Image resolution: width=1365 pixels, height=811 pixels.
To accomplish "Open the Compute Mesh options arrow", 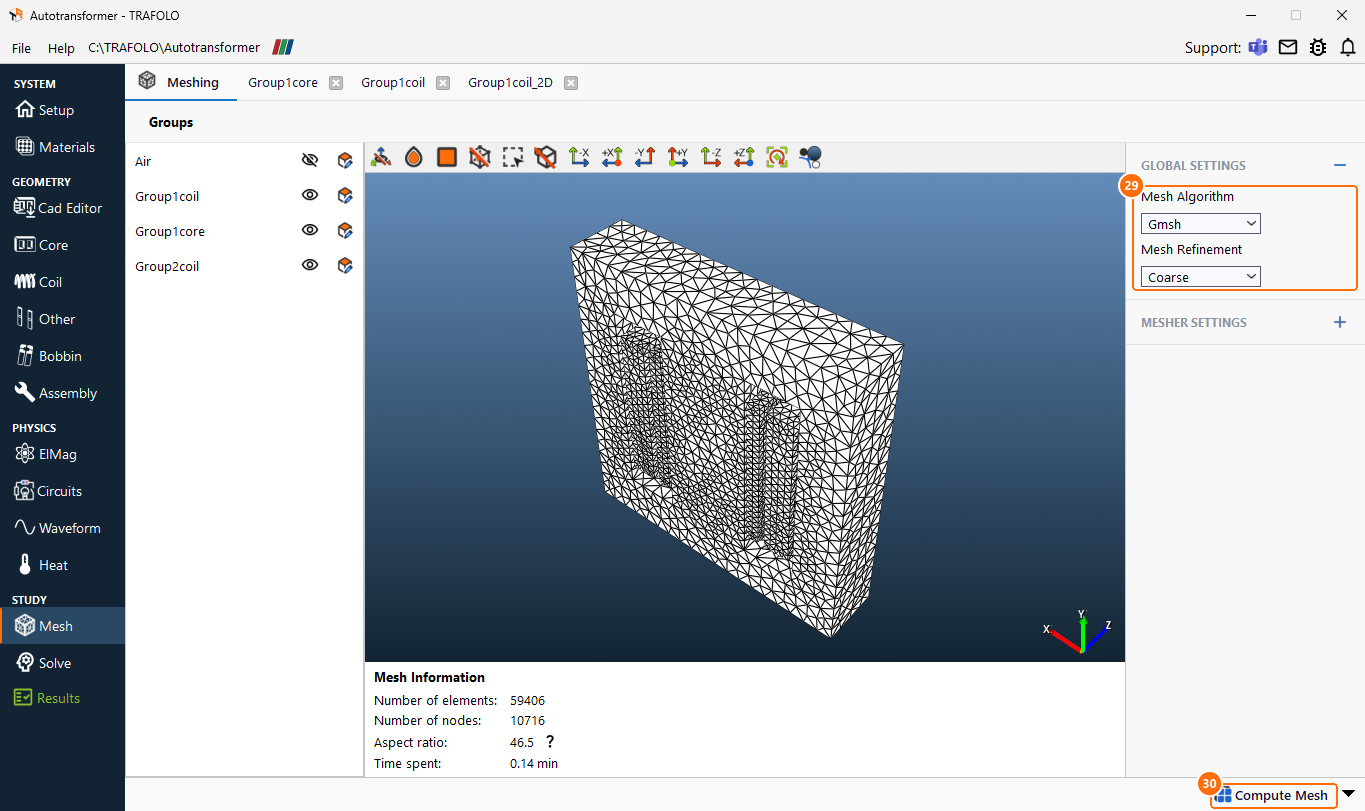I will coord(1348,794).
